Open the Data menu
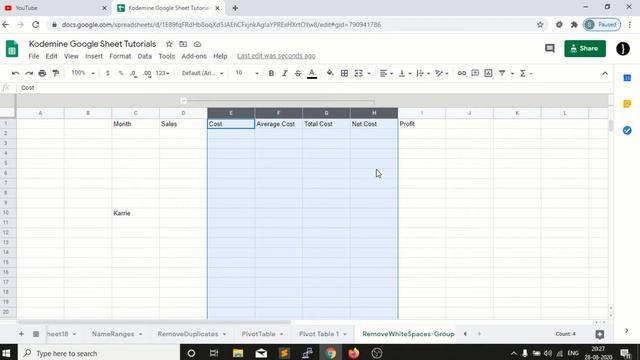Image resolution: width=640 pixels, height=360 pixels. [x=144, y=56]
